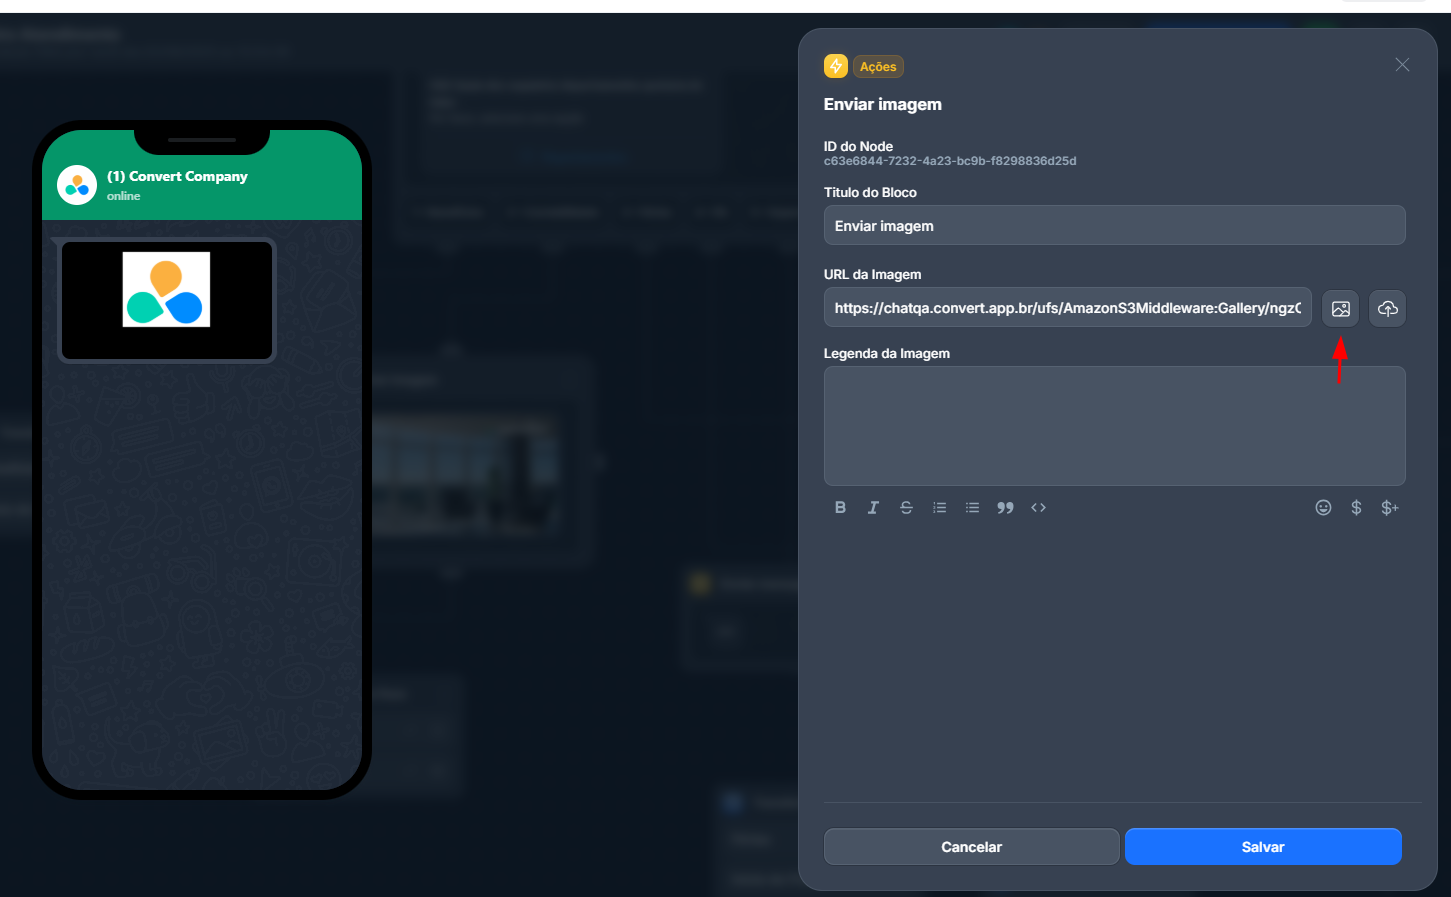The width and height of the screenshot is (1451, 897).
Task: Insert numbered list in legend
Action: 939,508
